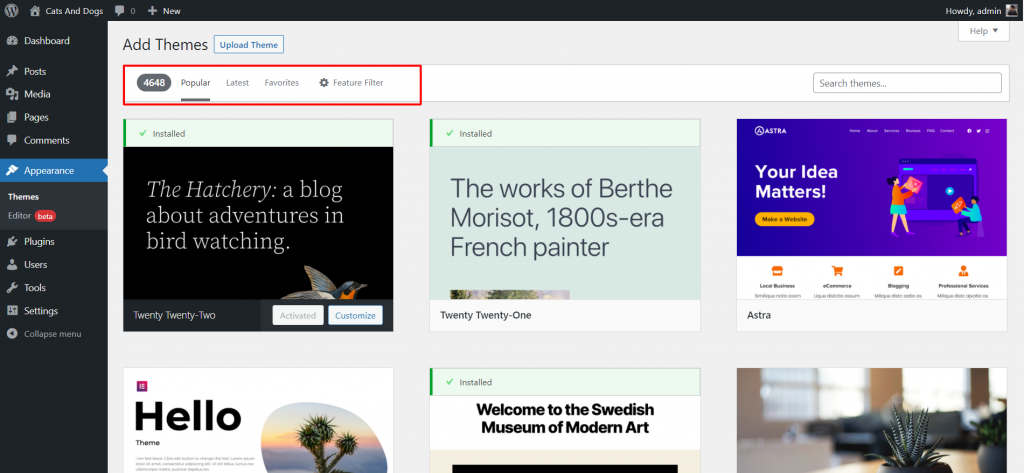Switch to the Favorites tab

pyautogui.click(x=281, y=83)
